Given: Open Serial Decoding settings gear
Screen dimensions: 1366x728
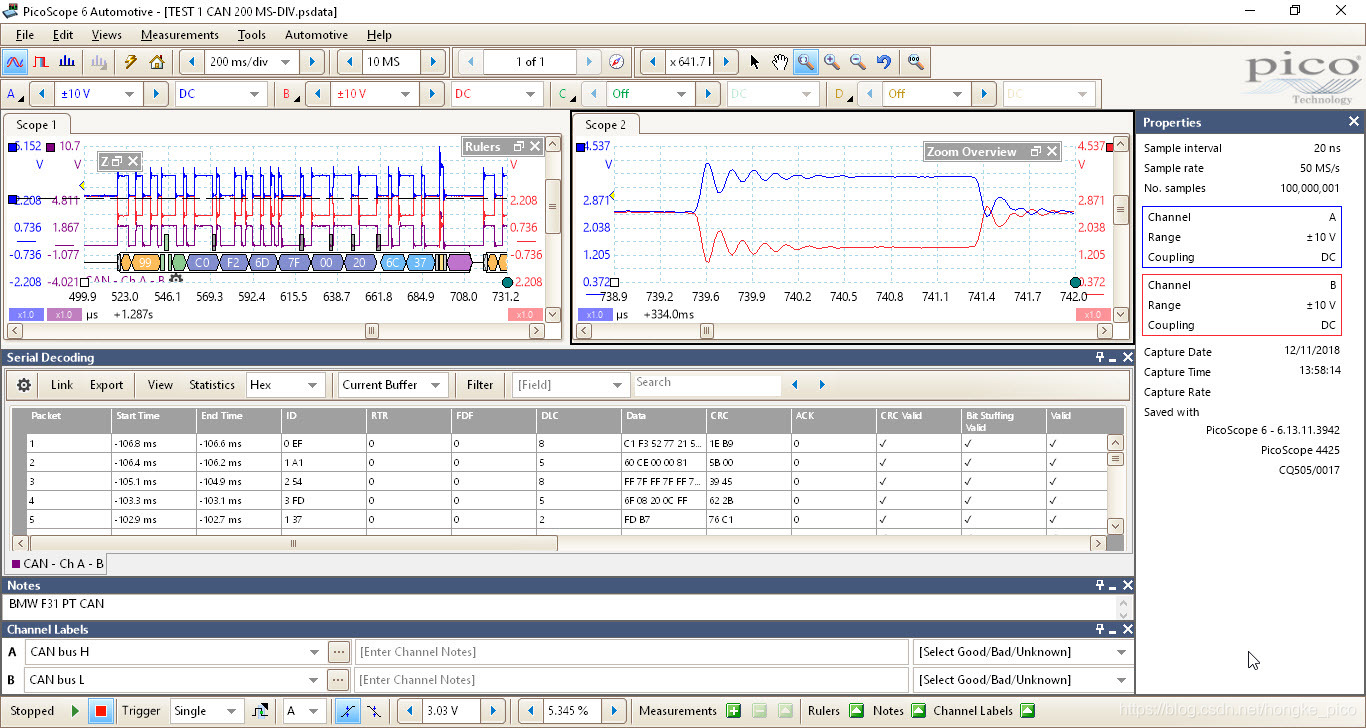Looking at the screenshot, I should click(x=24, y=385).
